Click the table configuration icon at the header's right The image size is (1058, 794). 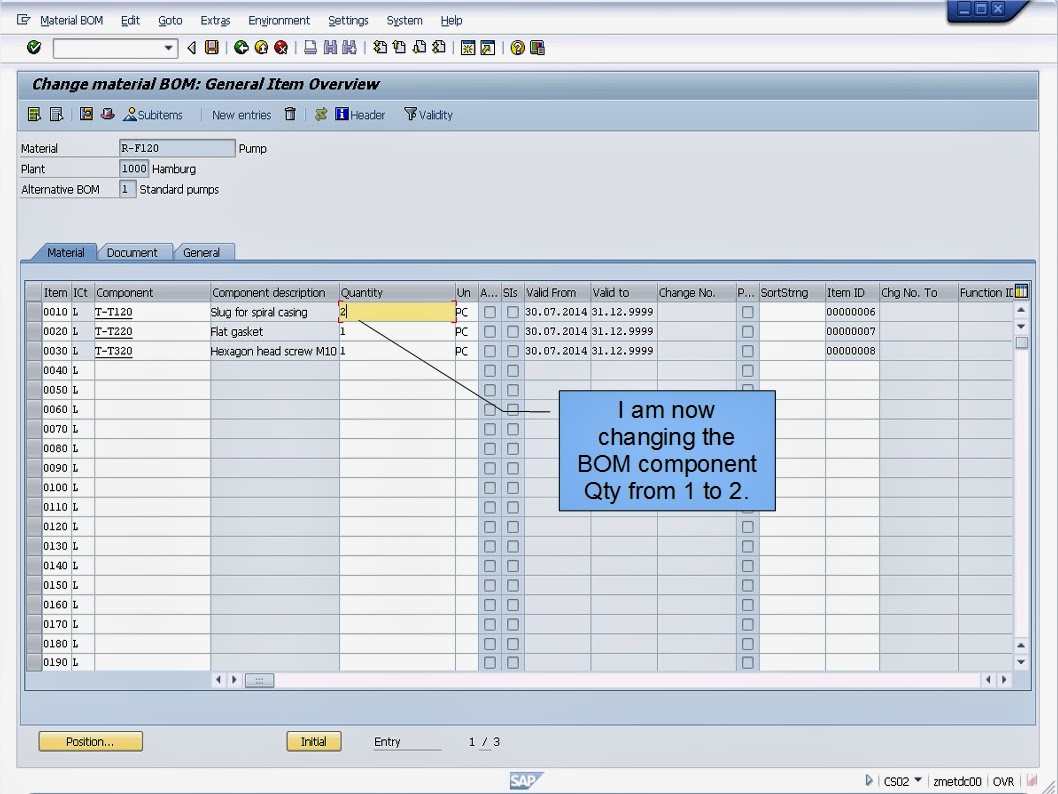[x=1022, y=291]
